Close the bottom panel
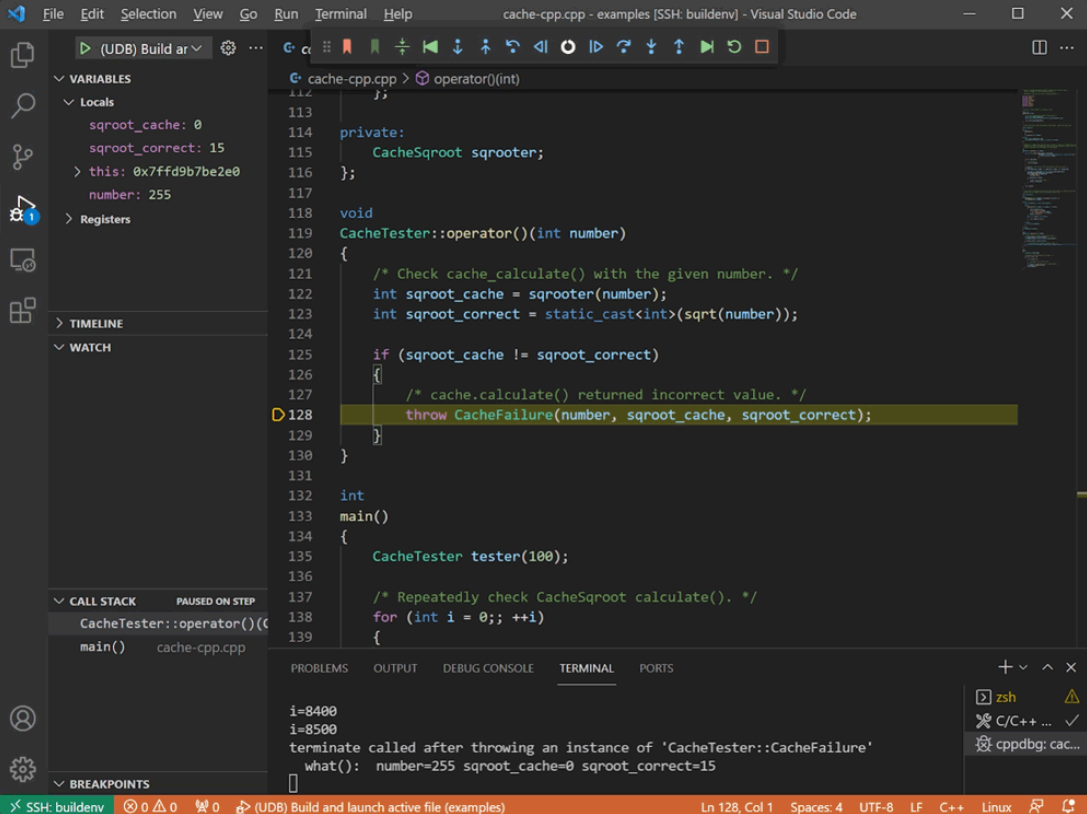 1071,667
